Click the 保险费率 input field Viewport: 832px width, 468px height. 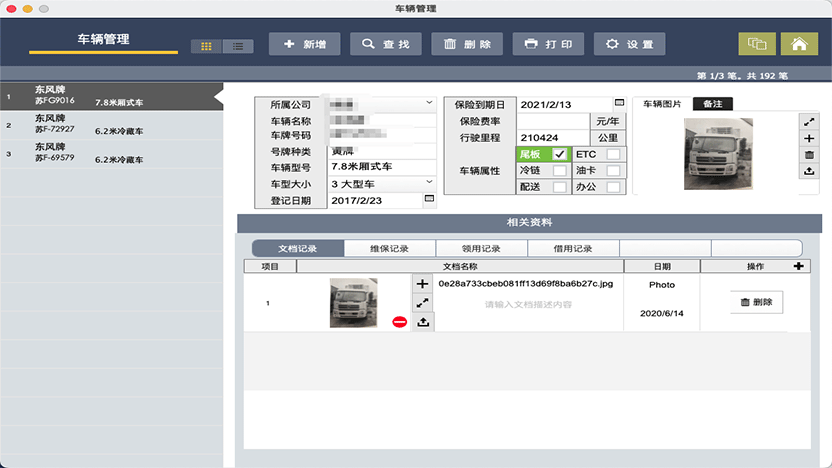[x=553, y=121]
